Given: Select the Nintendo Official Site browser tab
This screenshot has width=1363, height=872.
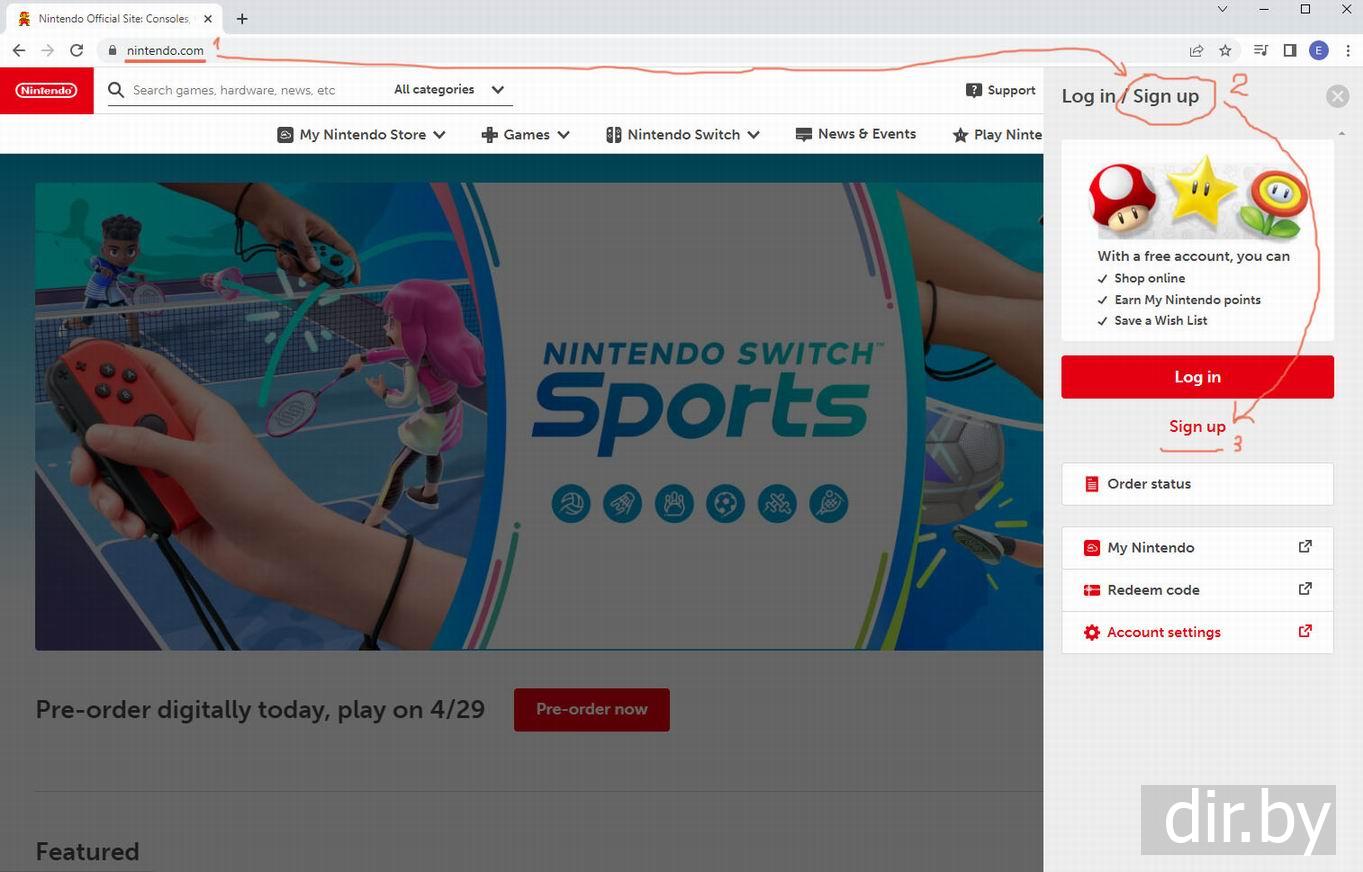Looking at the screenshot, I should click(112, 18).
